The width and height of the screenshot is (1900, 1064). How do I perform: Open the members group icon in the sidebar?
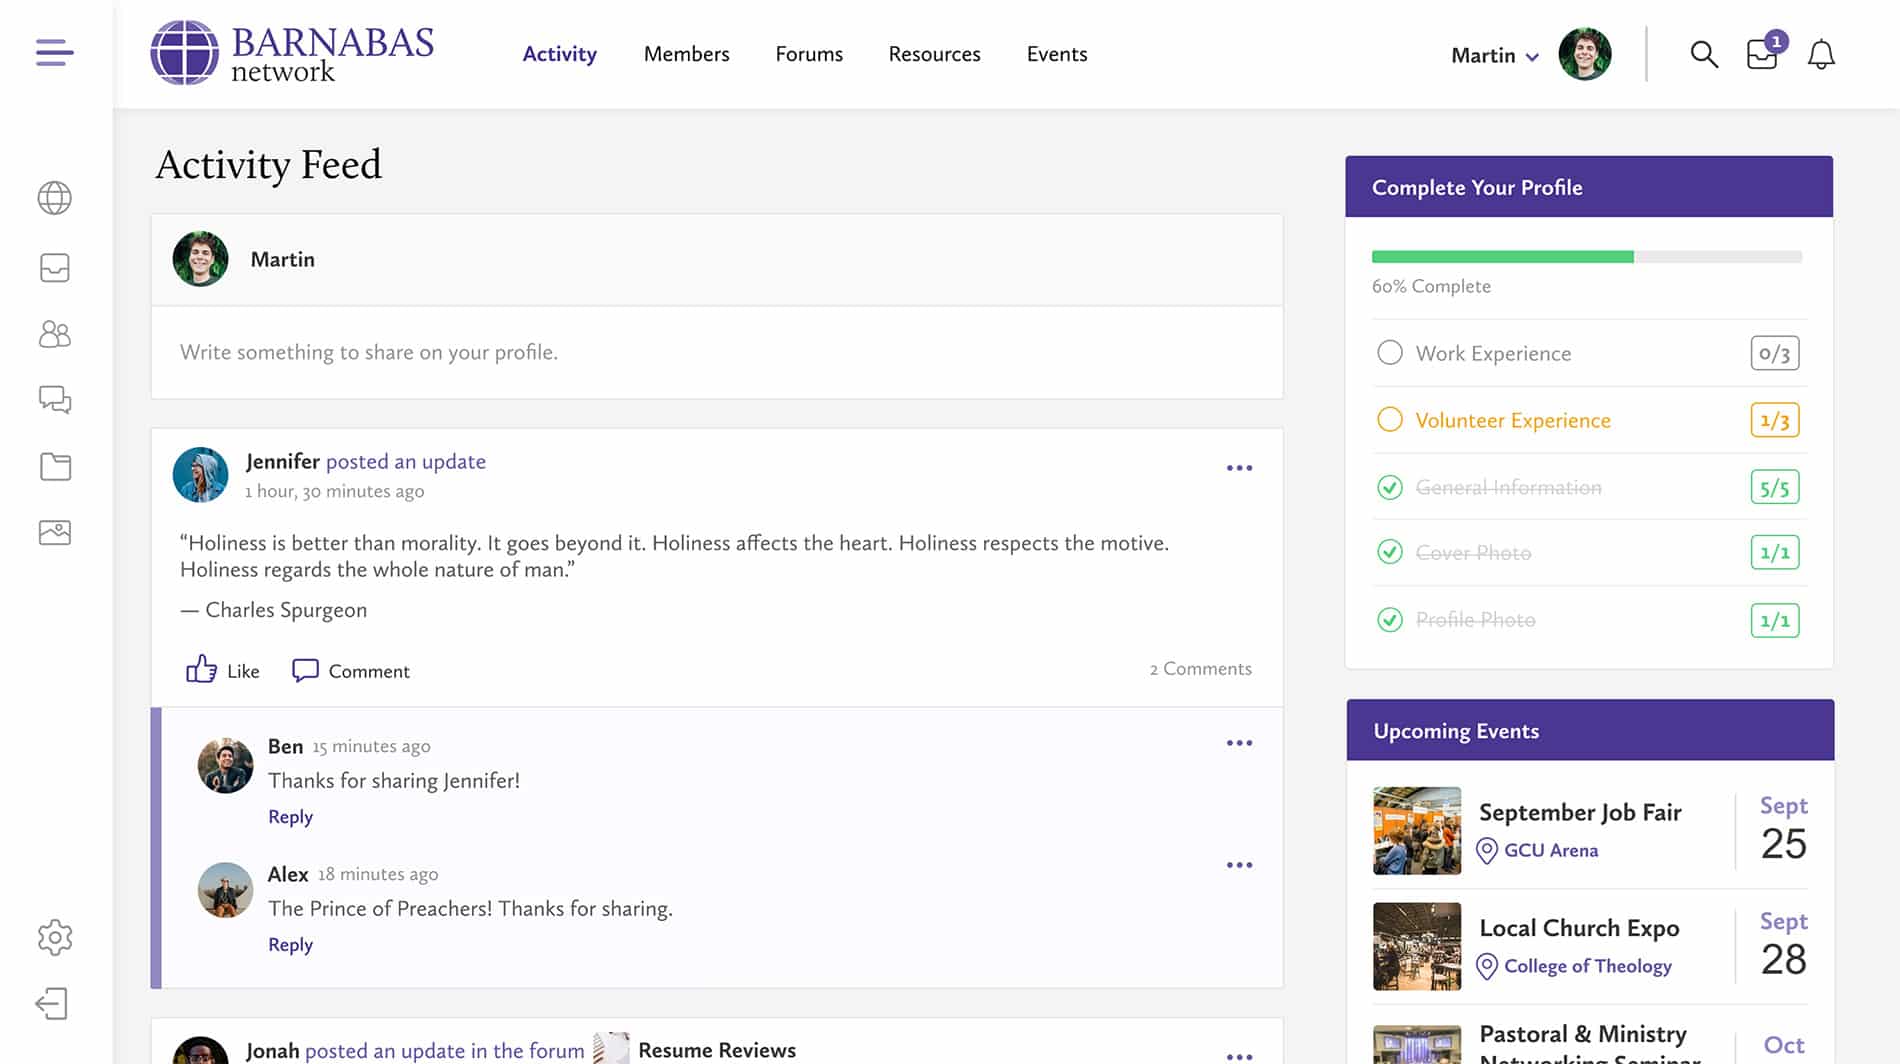(x=54, y=334)
